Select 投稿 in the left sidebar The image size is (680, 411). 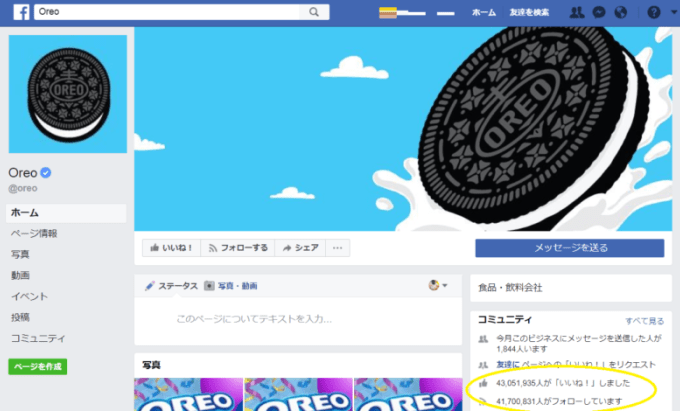20,317
